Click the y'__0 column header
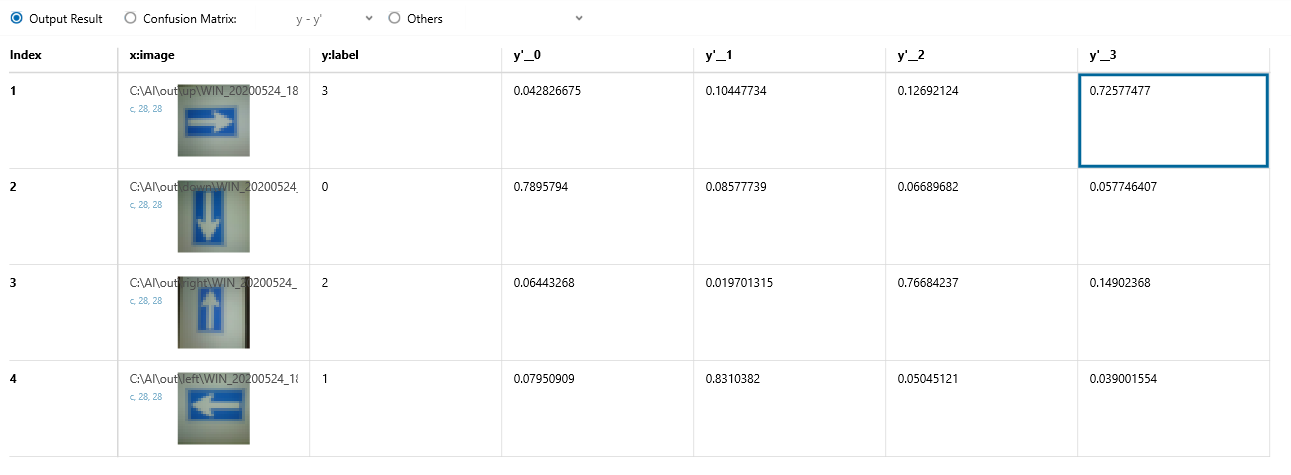Screen dimensions: 1291x475 tap(527, 55)
